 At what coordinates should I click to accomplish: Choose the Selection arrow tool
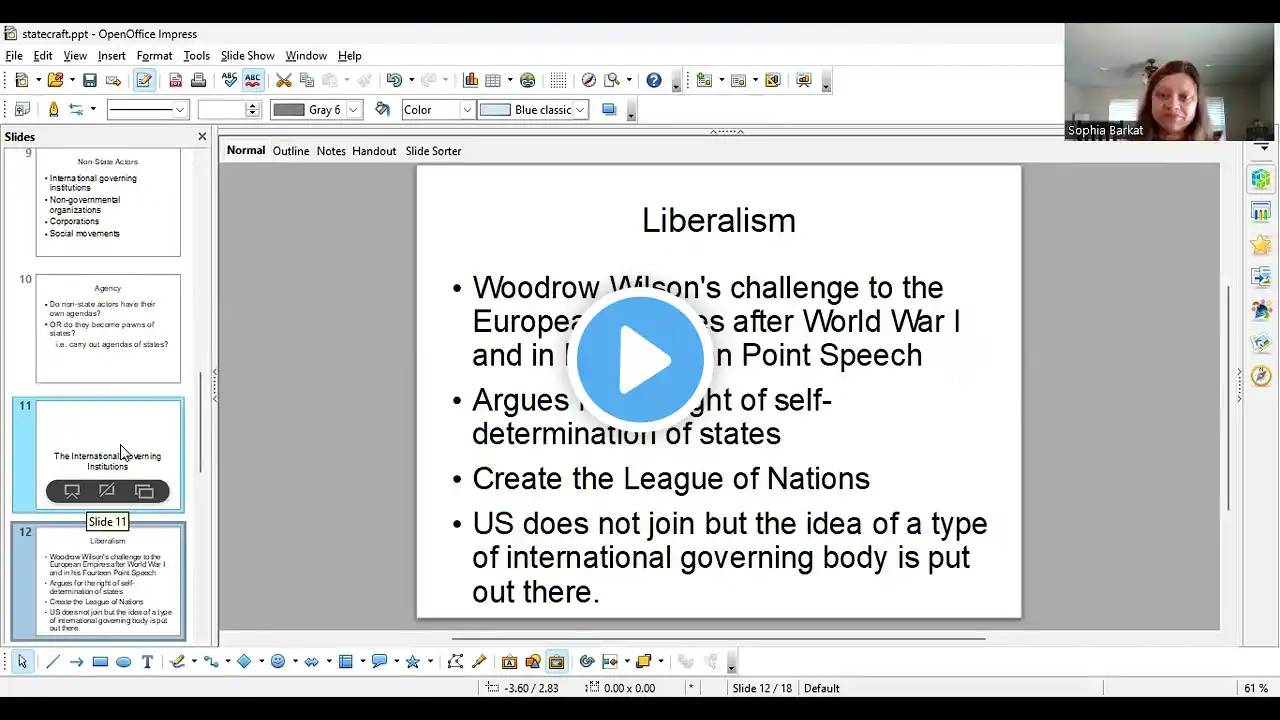tap(22, 661)
